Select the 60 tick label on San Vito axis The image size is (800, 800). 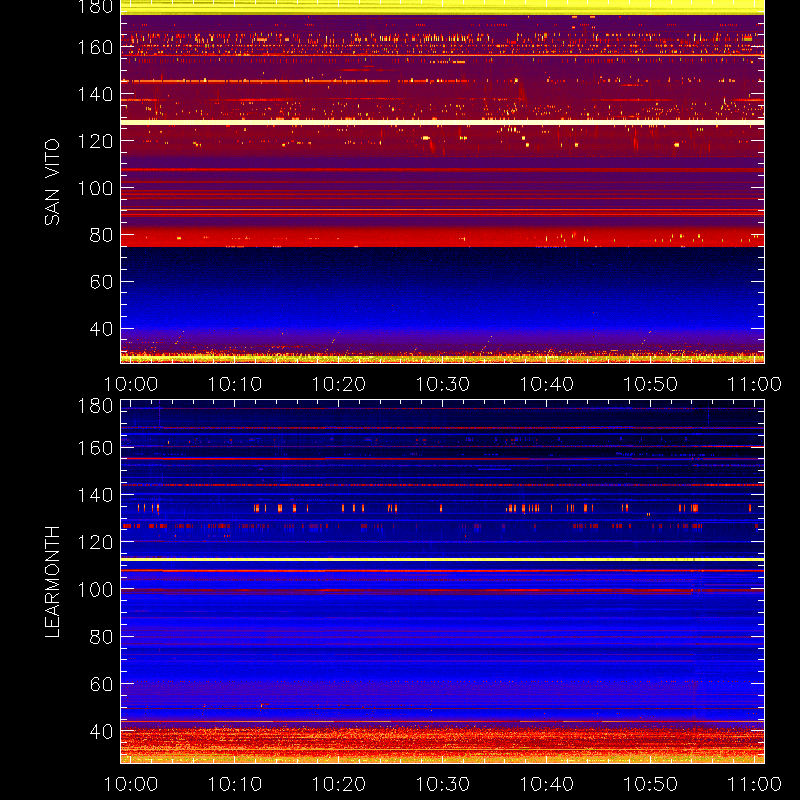pyautogui.click(x=101, y=282)
